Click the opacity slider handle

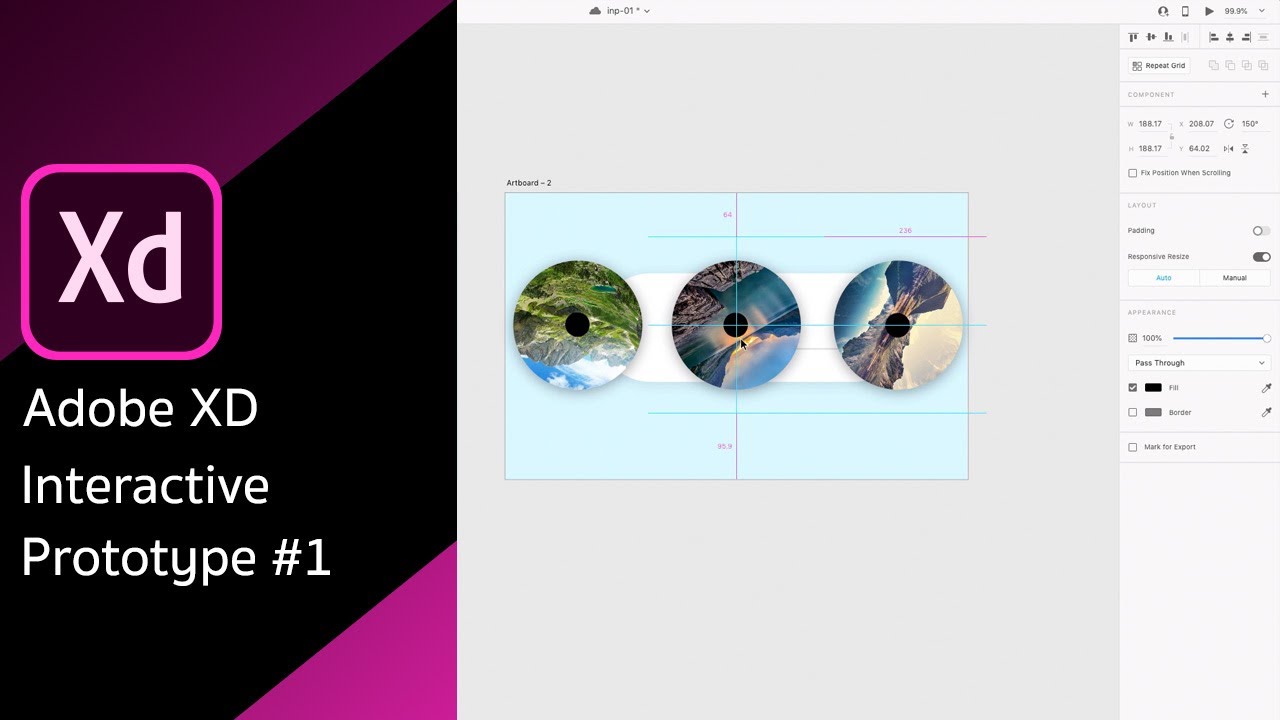tap(1267, 338)
